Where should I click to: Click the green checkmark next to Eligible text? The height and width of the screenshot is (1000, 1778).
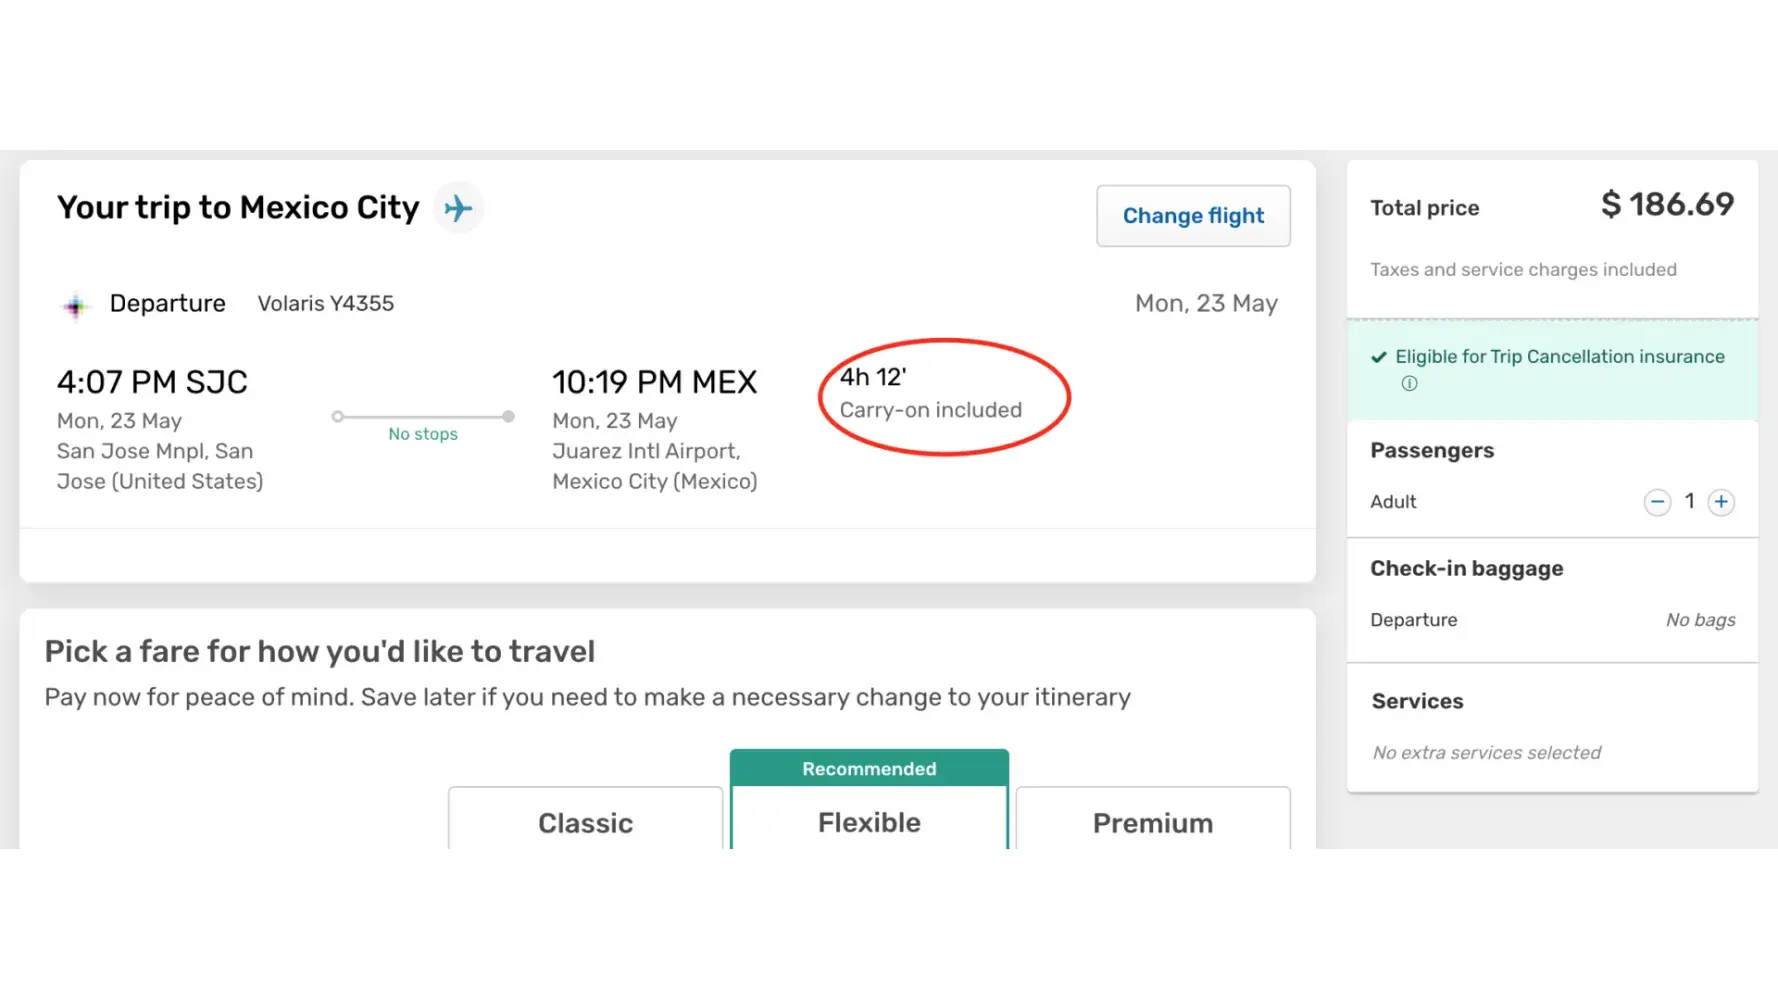click(x=1379, y=357)
